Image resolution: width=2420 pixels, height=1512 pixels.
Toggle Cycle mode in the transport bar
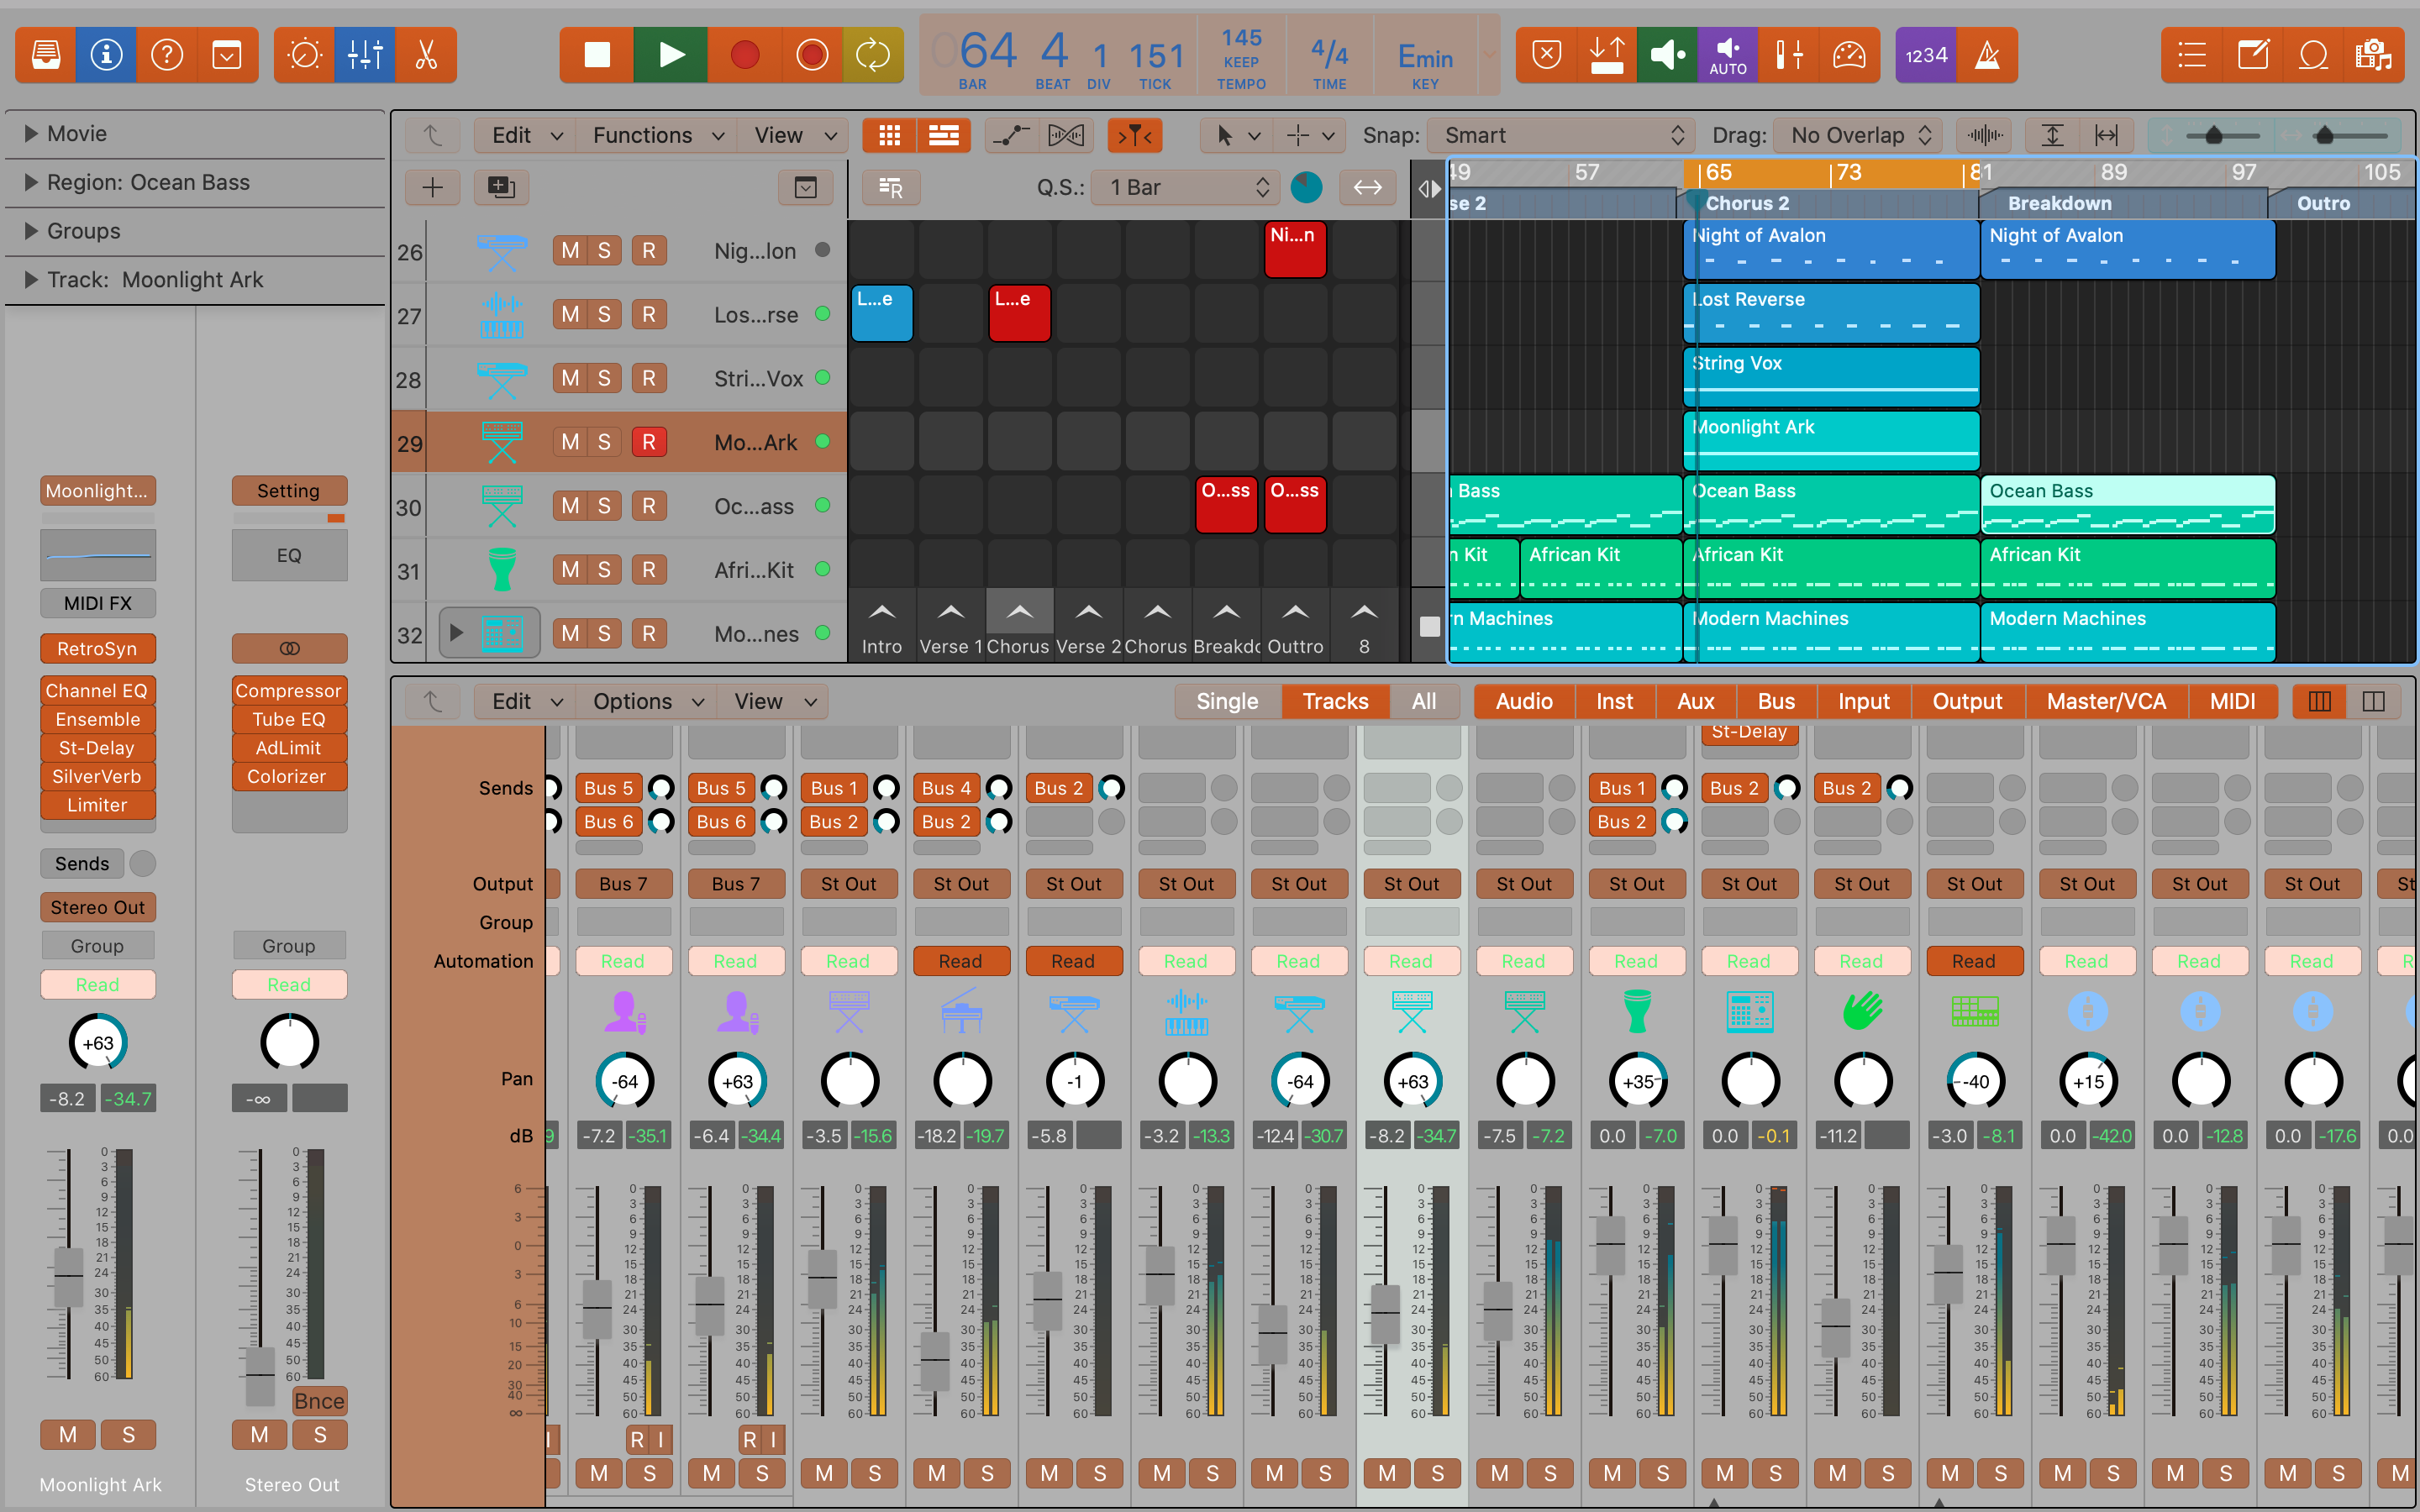[x=872, y=55]
